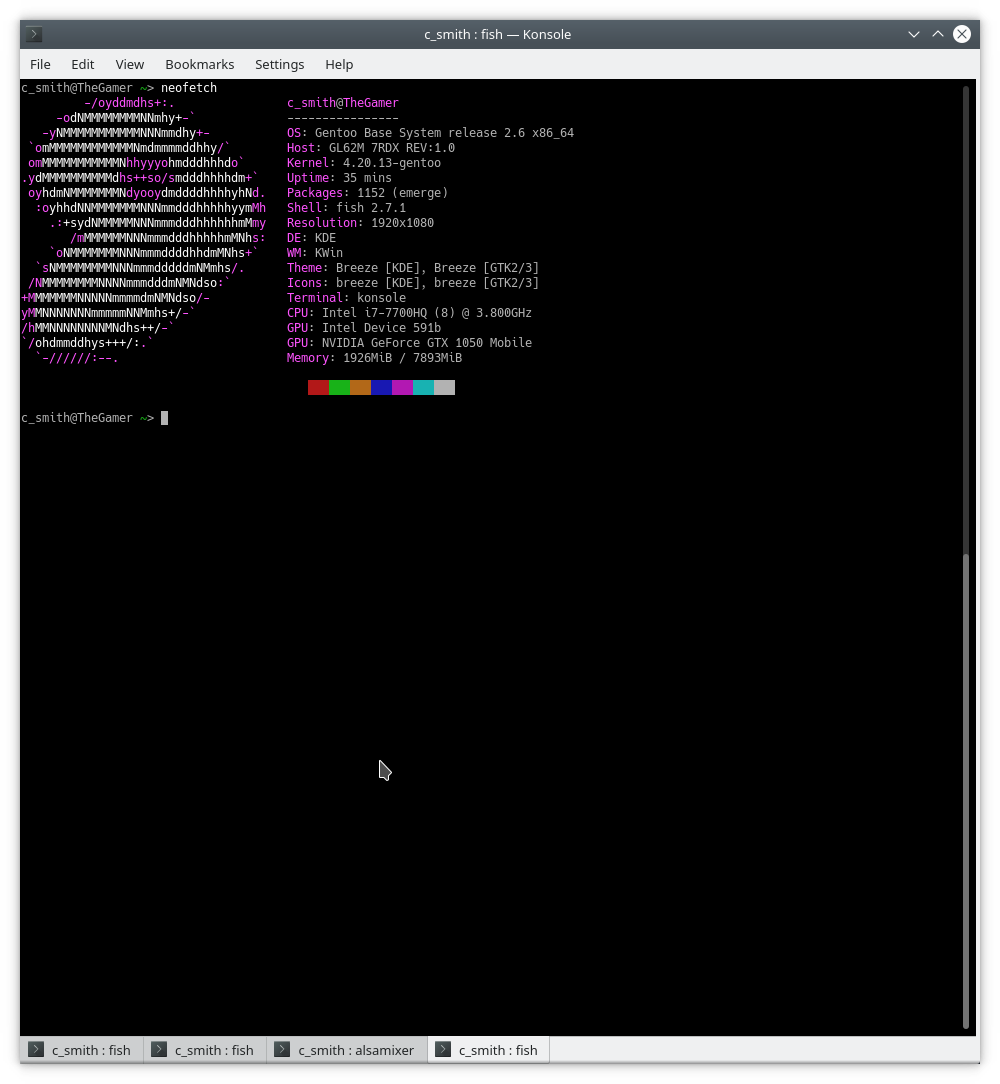
Task: Click the 'OS: Gentoo Base System release' line
Action: 430,133
